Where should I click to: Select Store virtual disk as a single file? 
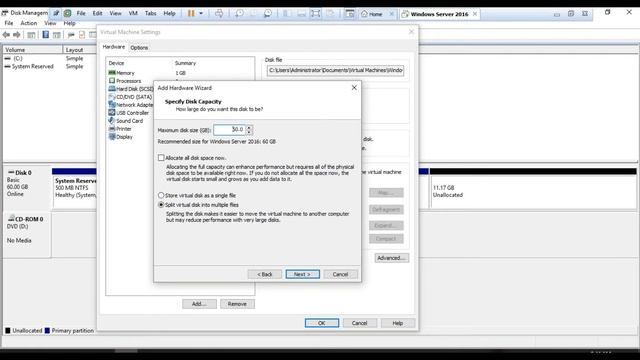coord(161,196)
